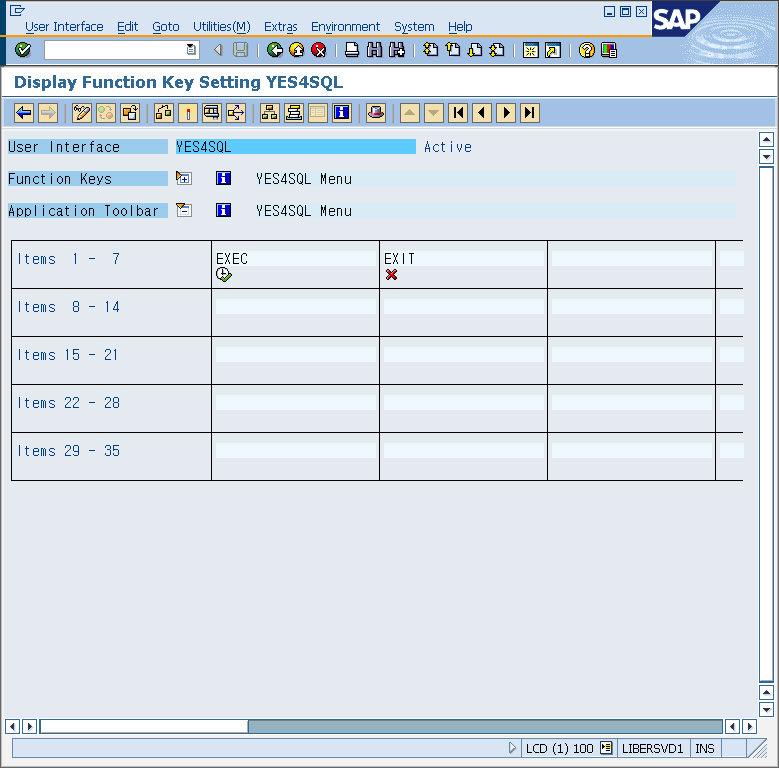Open the Environment menu
The height and width of the screenshot is (768, 779).
tap(345, 27)
